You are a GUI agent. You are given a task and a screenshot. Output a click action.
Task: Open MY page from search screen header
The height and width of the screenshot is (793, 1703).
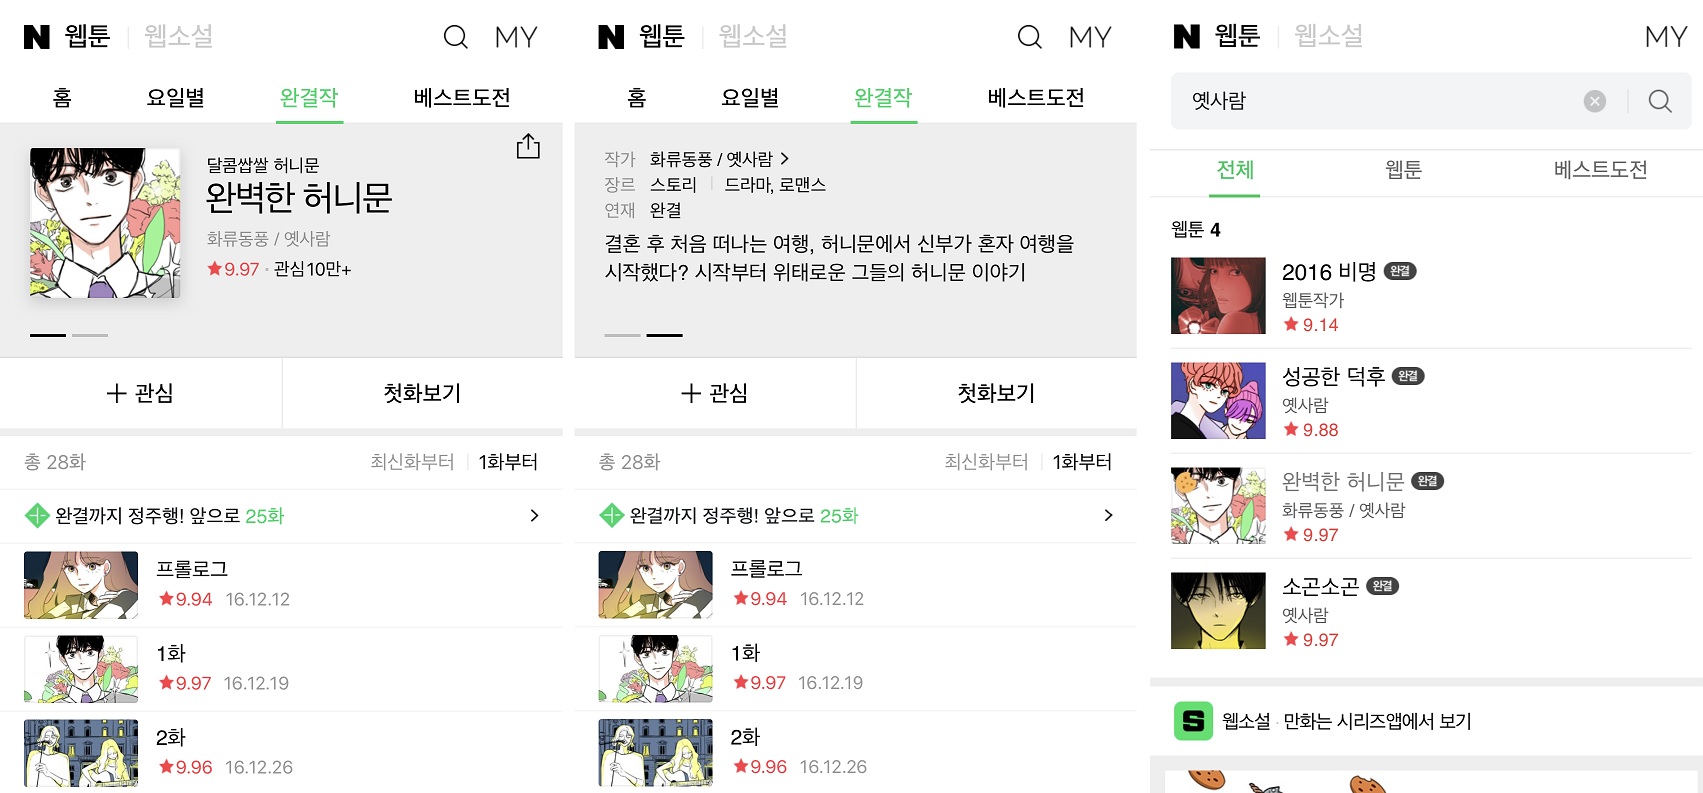point(1665,37)
